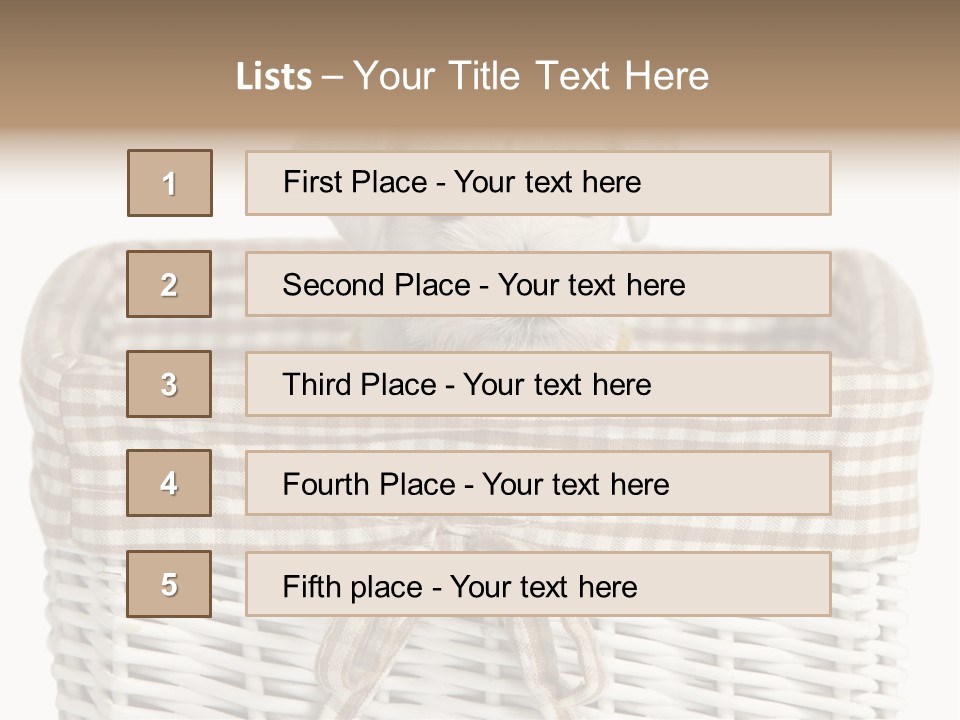Select the 'Second Place' text box

tap(538, 284)
